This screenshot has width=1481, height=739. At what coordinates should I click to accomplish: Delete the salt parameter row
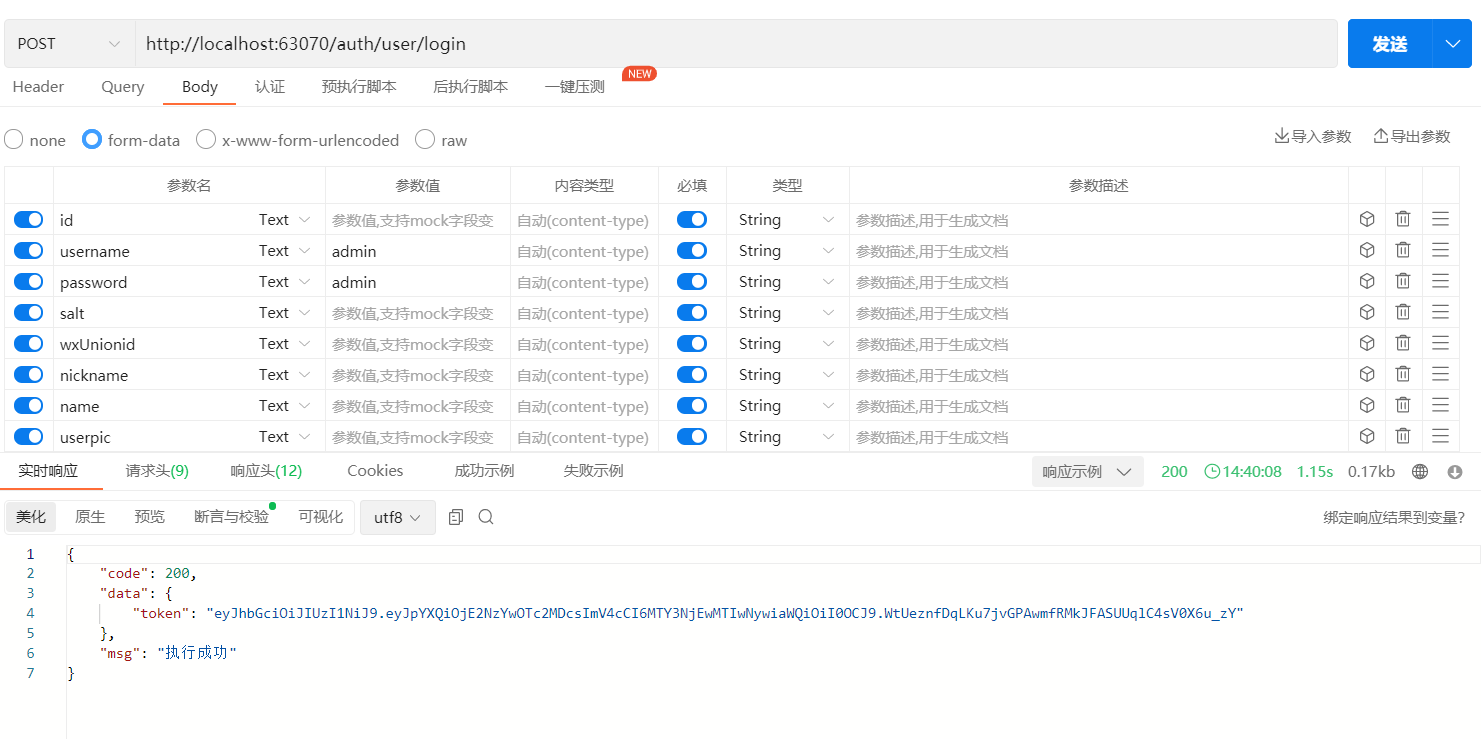[x=1403, y=313]
